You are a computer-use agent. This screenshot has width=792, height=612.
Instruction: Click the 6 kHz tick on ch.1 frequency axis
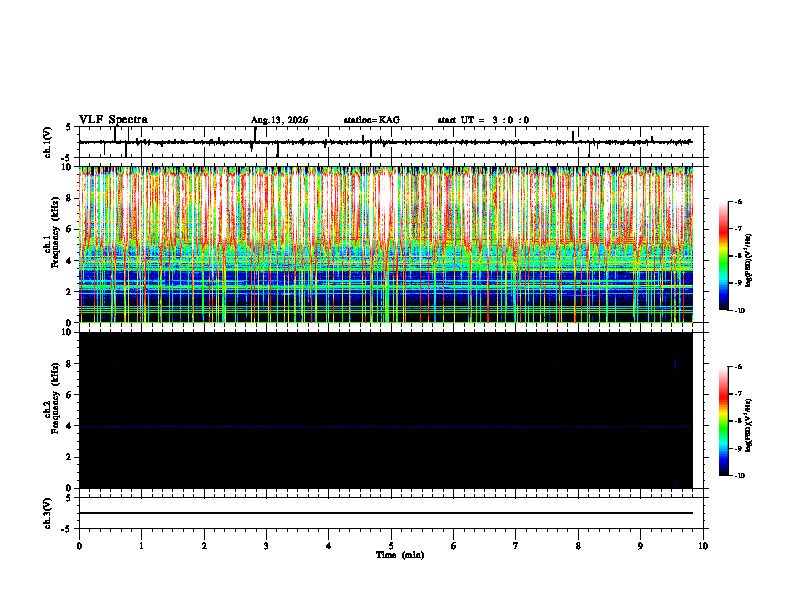pyautogui.click(x=74, y=229)
